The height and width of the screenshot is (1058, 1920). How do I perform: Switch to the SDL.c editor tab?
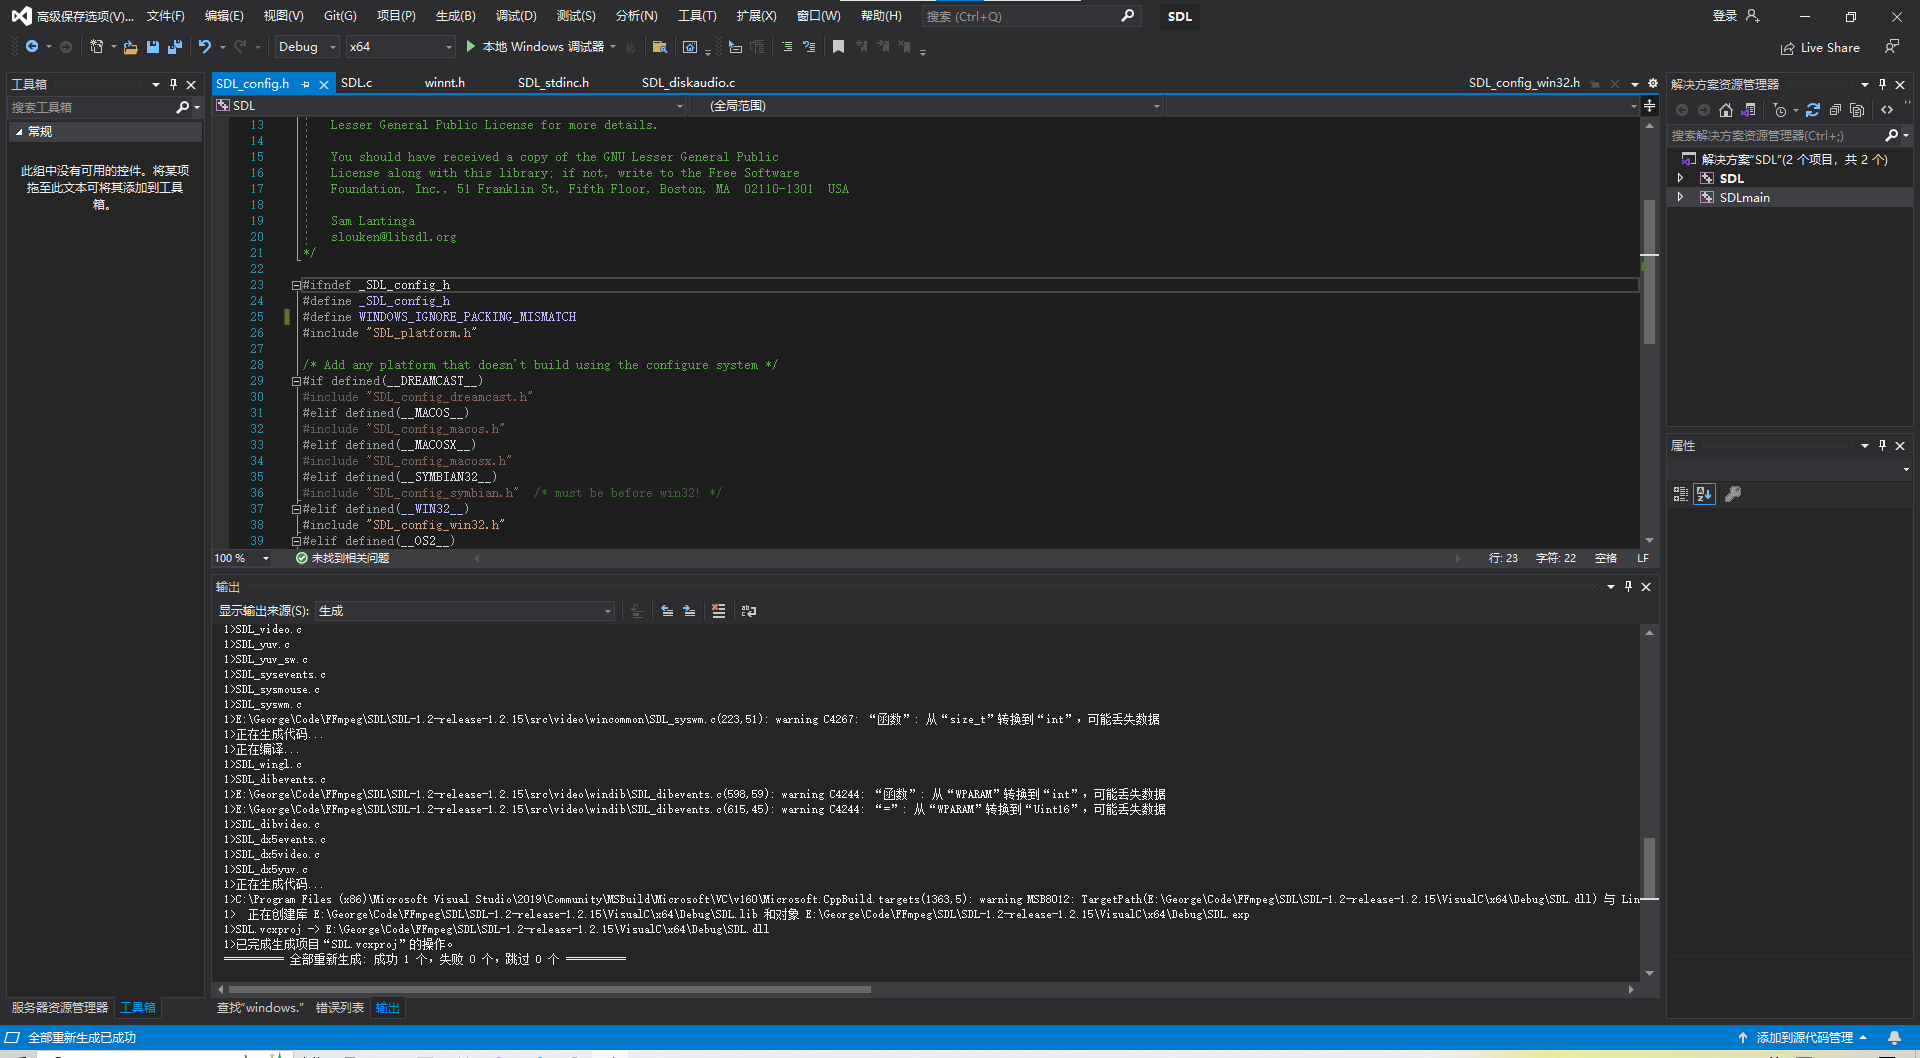point(356,83)
